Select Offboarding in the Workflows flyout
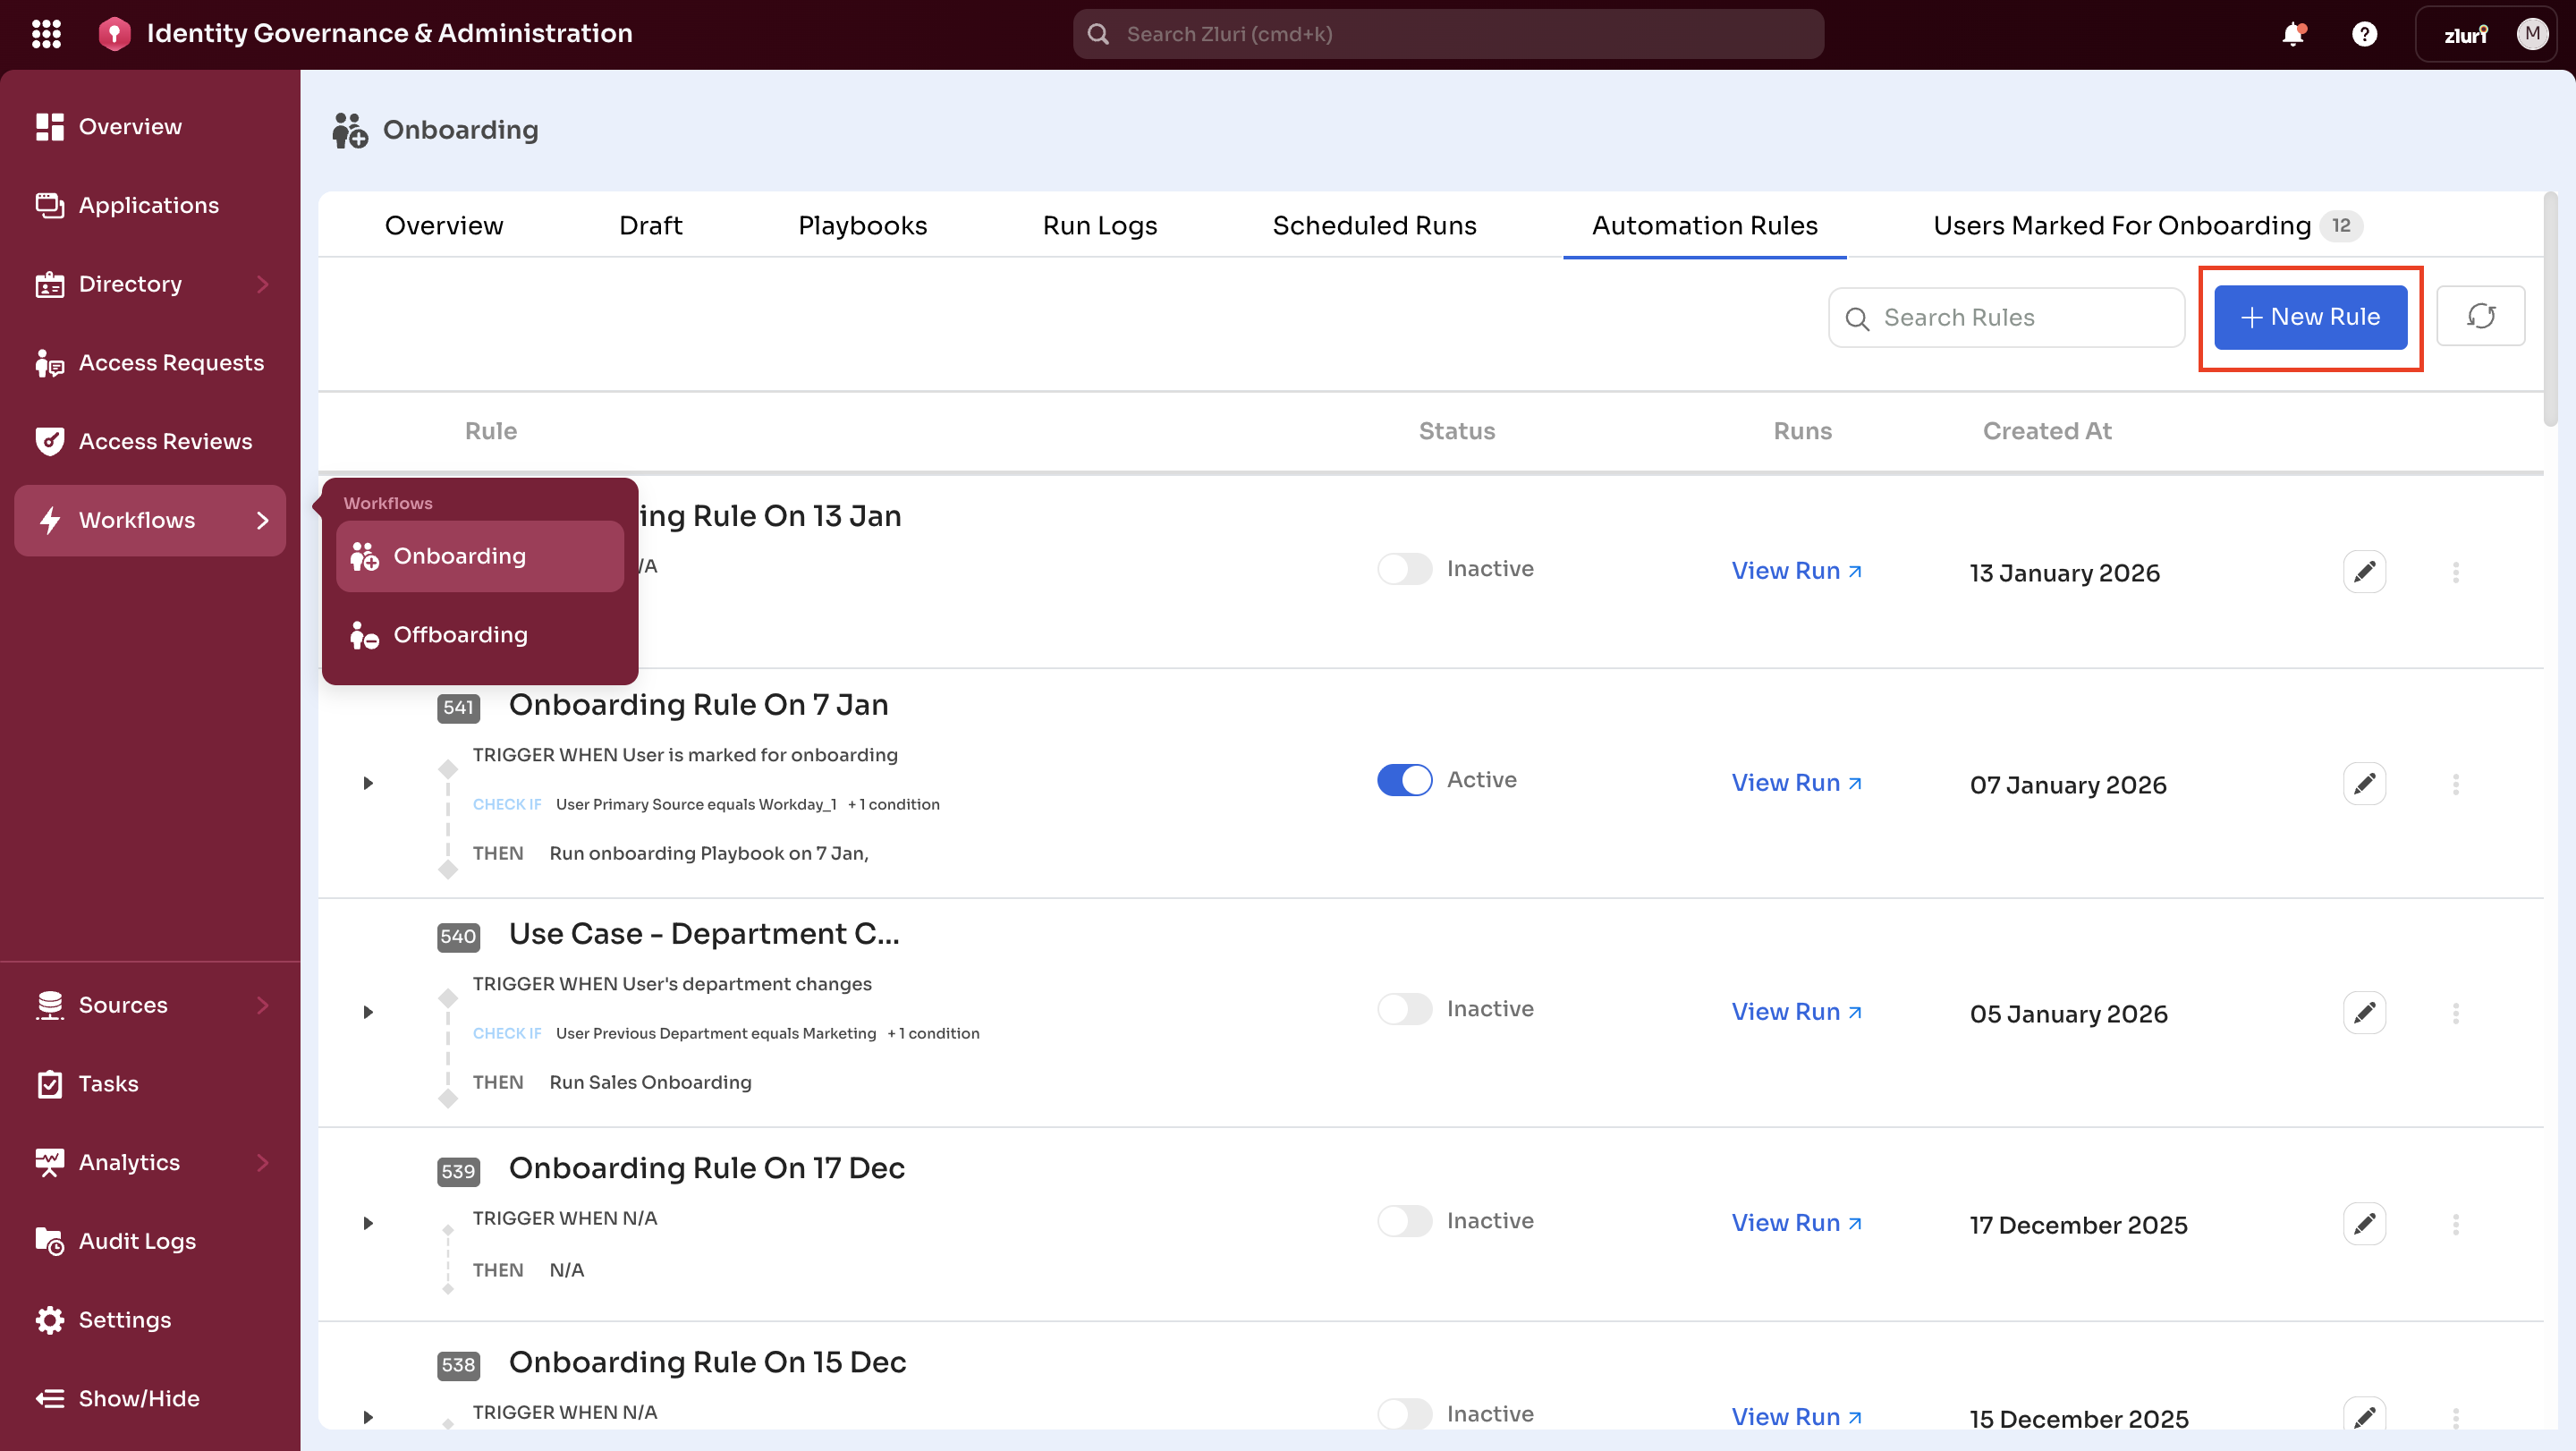The width and height of the screenshot is (2576, 1451). tap(460, 635)
